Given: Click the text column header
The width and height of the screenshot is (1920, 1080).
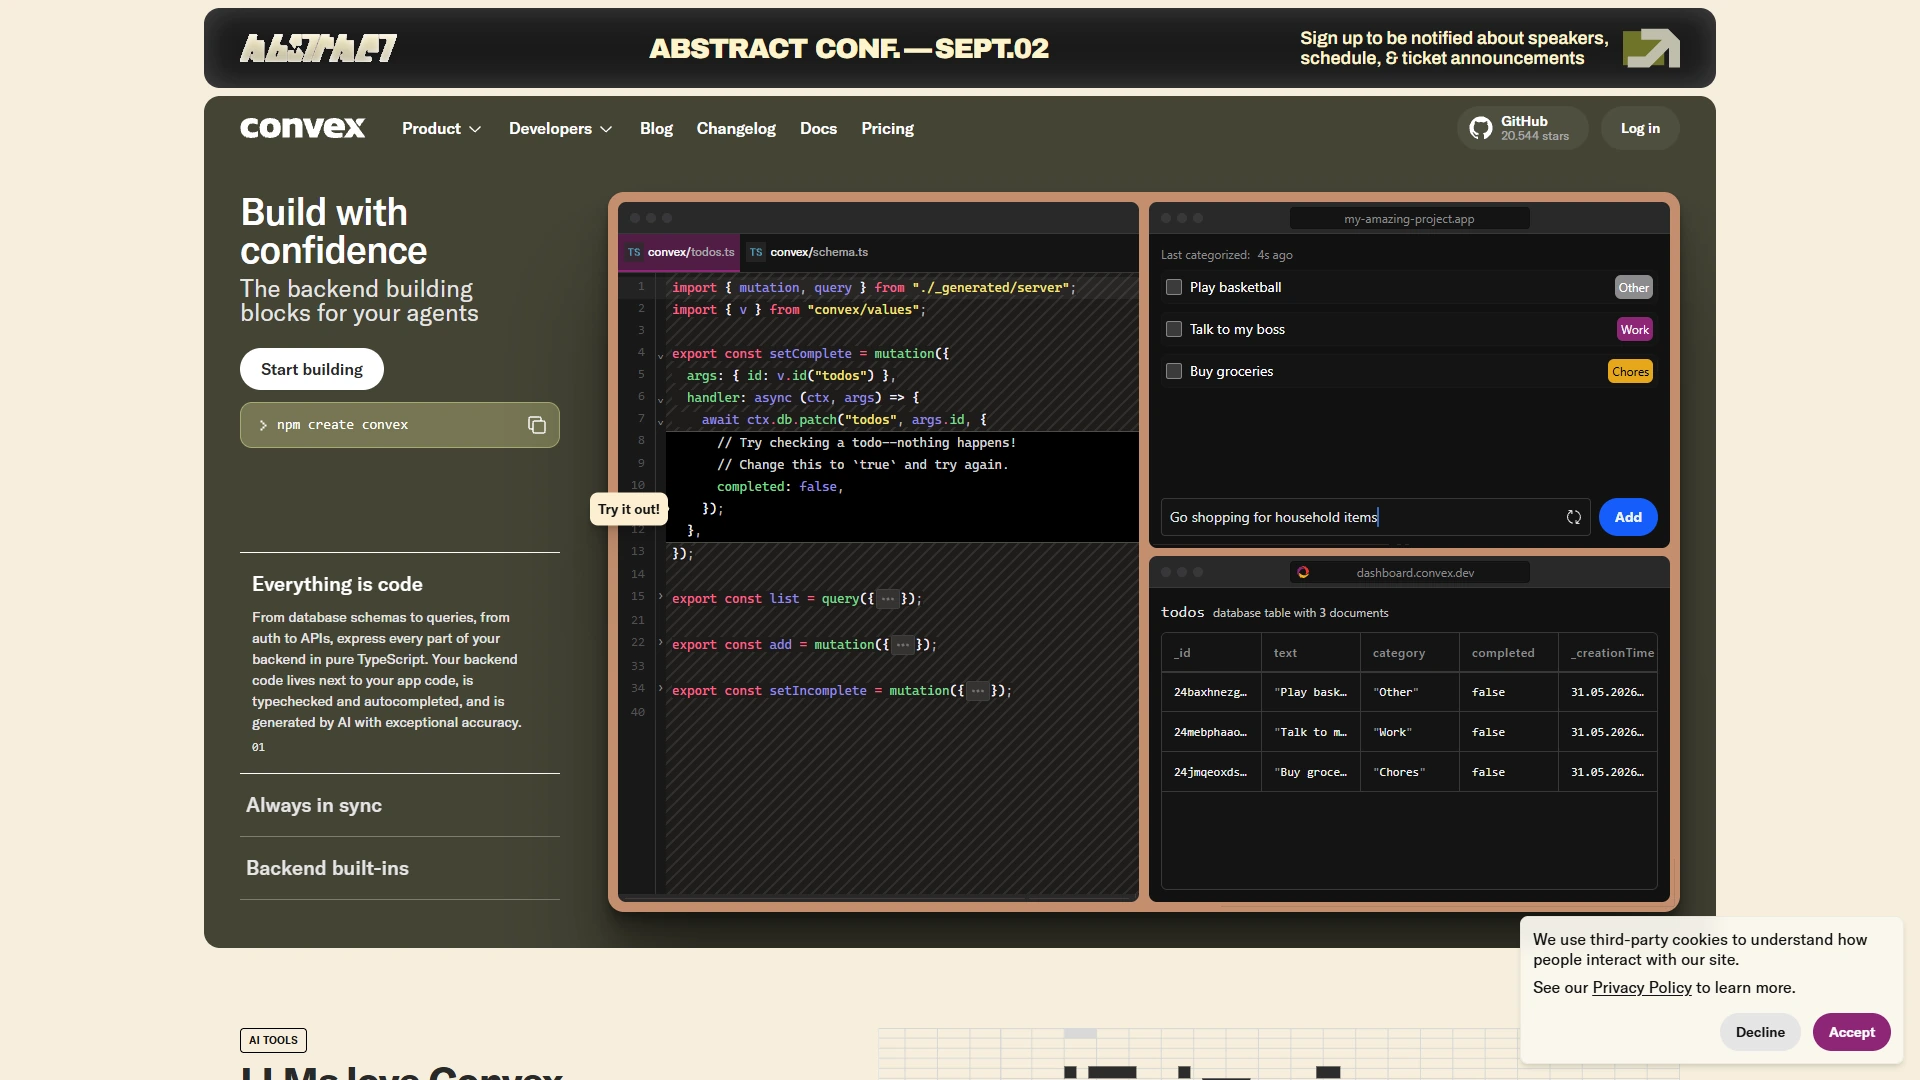Looking at the screenshot, I should point(1310,652).
